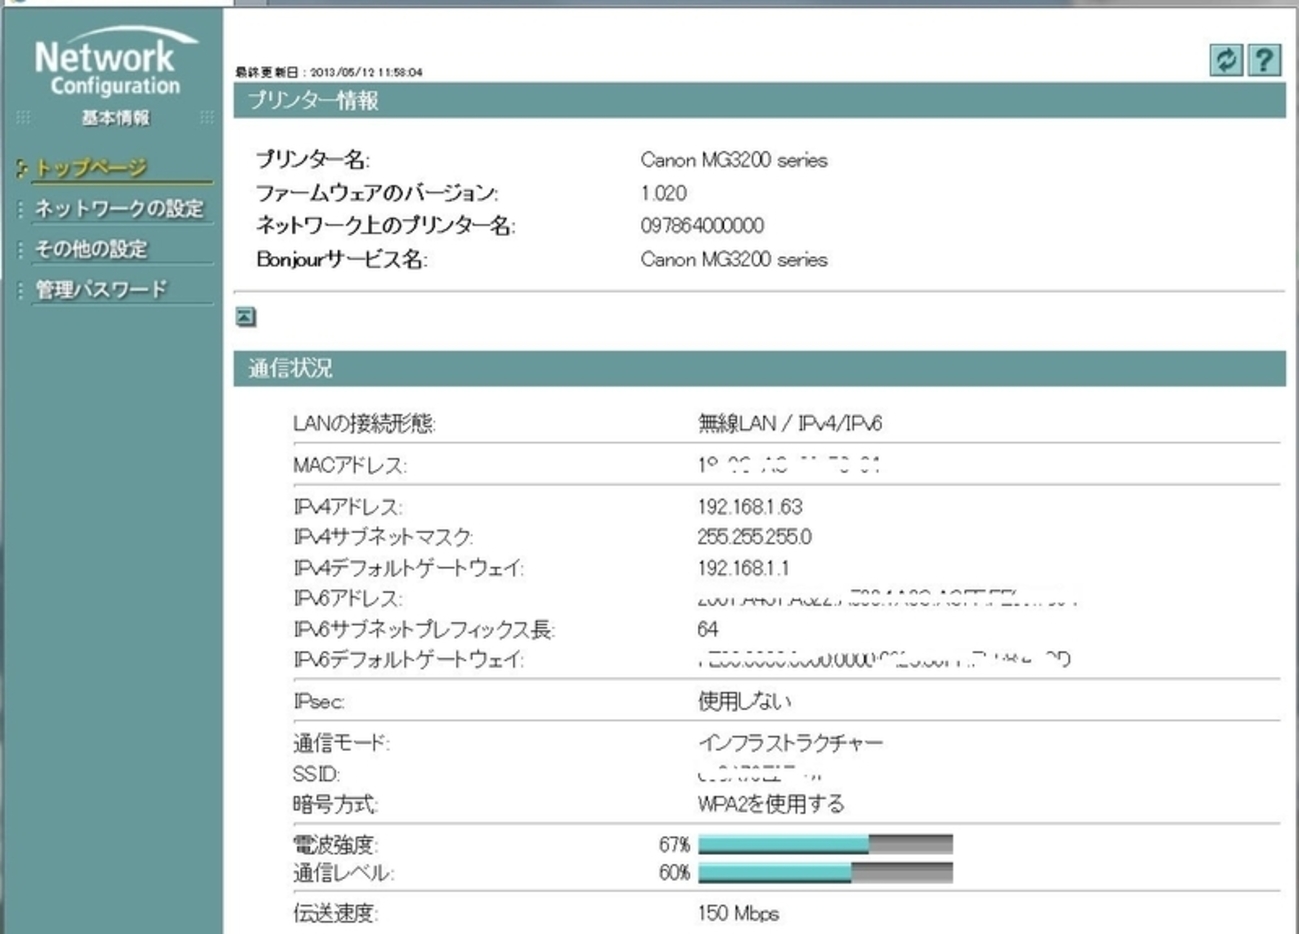Select transmission speed 150 Mbps
This screenshot has width=1299, height=934.
[x=738, y=913]
